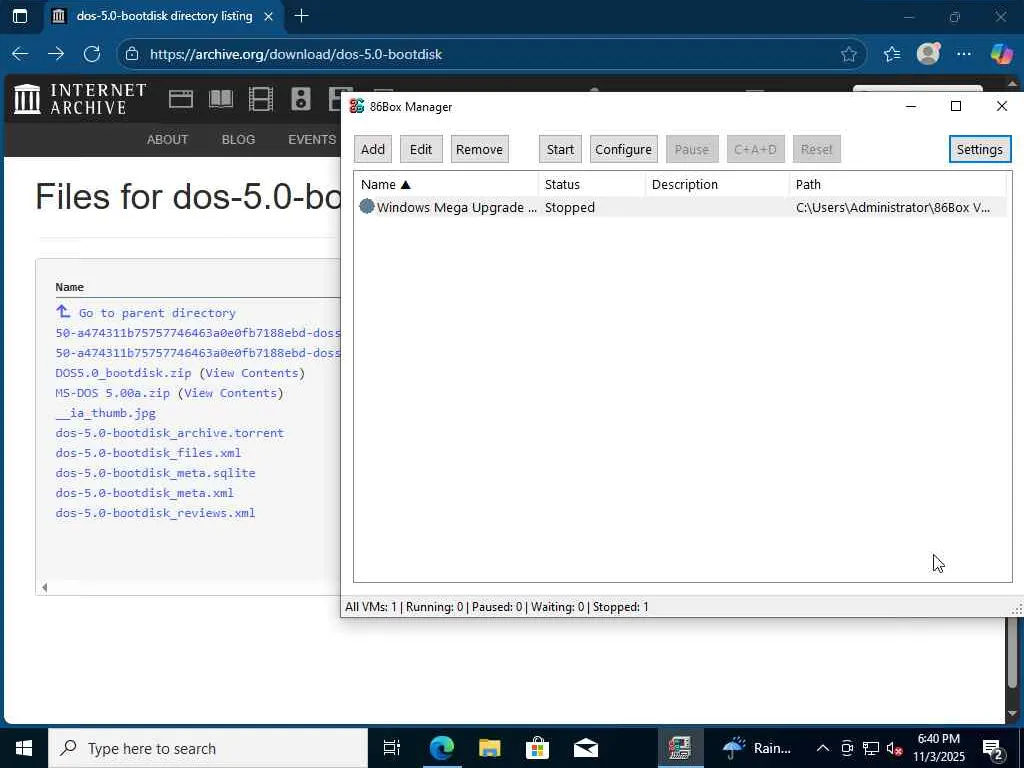Click the Stopped status cell
The image size is (1024, 768).
[569, 207]
